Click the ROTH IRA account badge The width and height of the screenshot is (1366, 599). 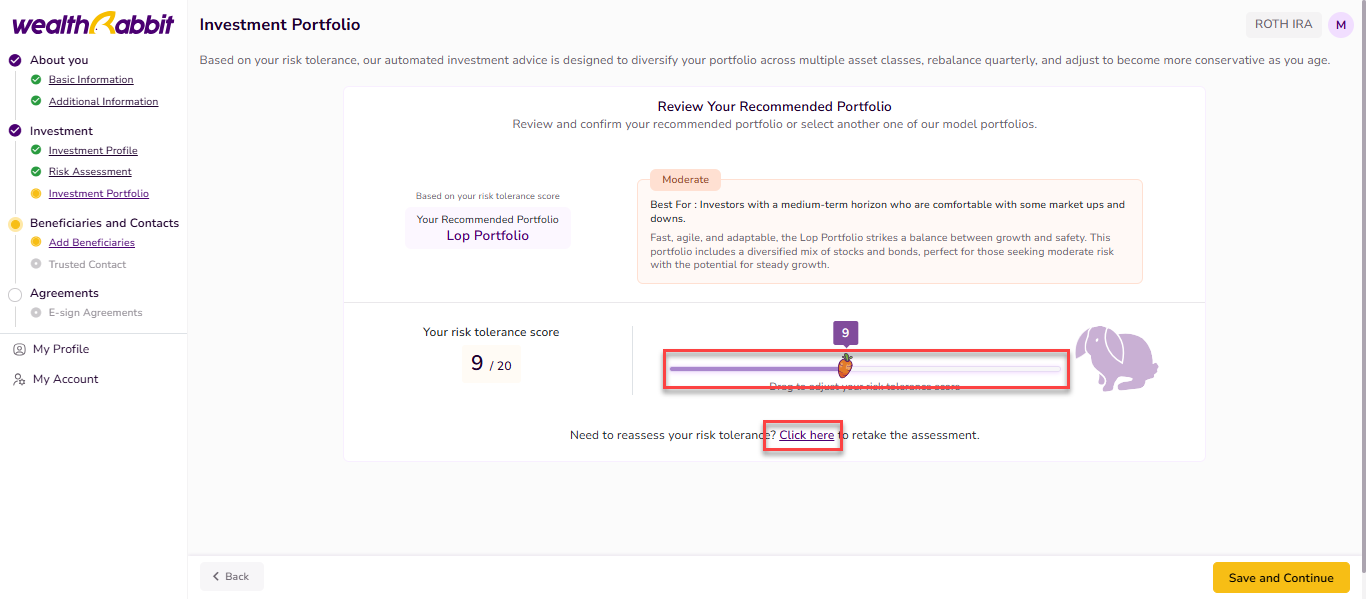point(1284,25)
